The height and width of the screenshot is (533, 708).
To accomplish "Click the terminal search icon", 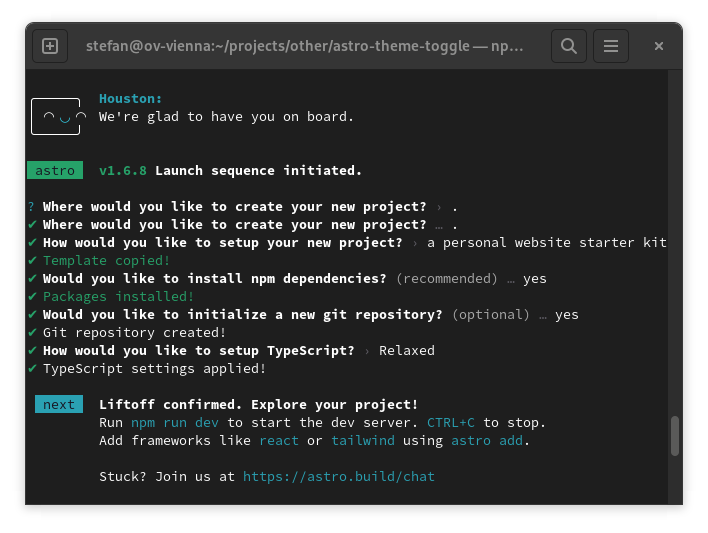I will [x=569, y=46].
